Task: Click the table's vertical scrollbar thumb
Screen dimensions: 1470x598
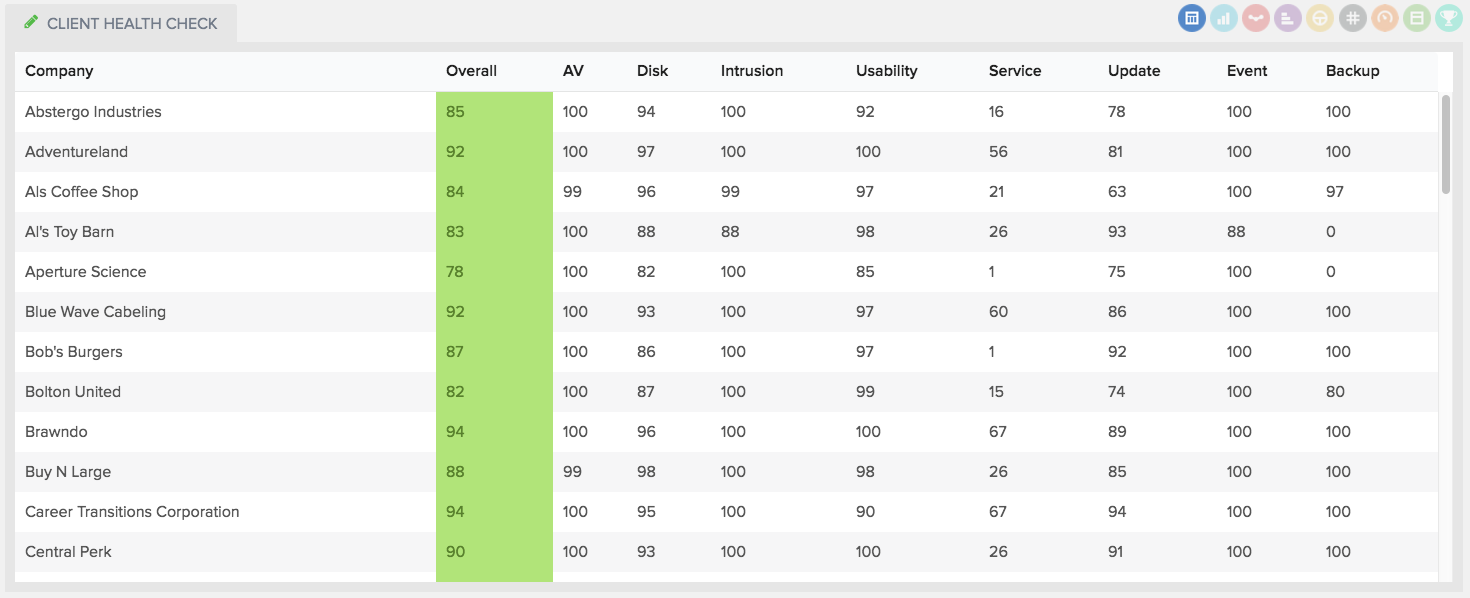Action: [x=1445, y=144]
